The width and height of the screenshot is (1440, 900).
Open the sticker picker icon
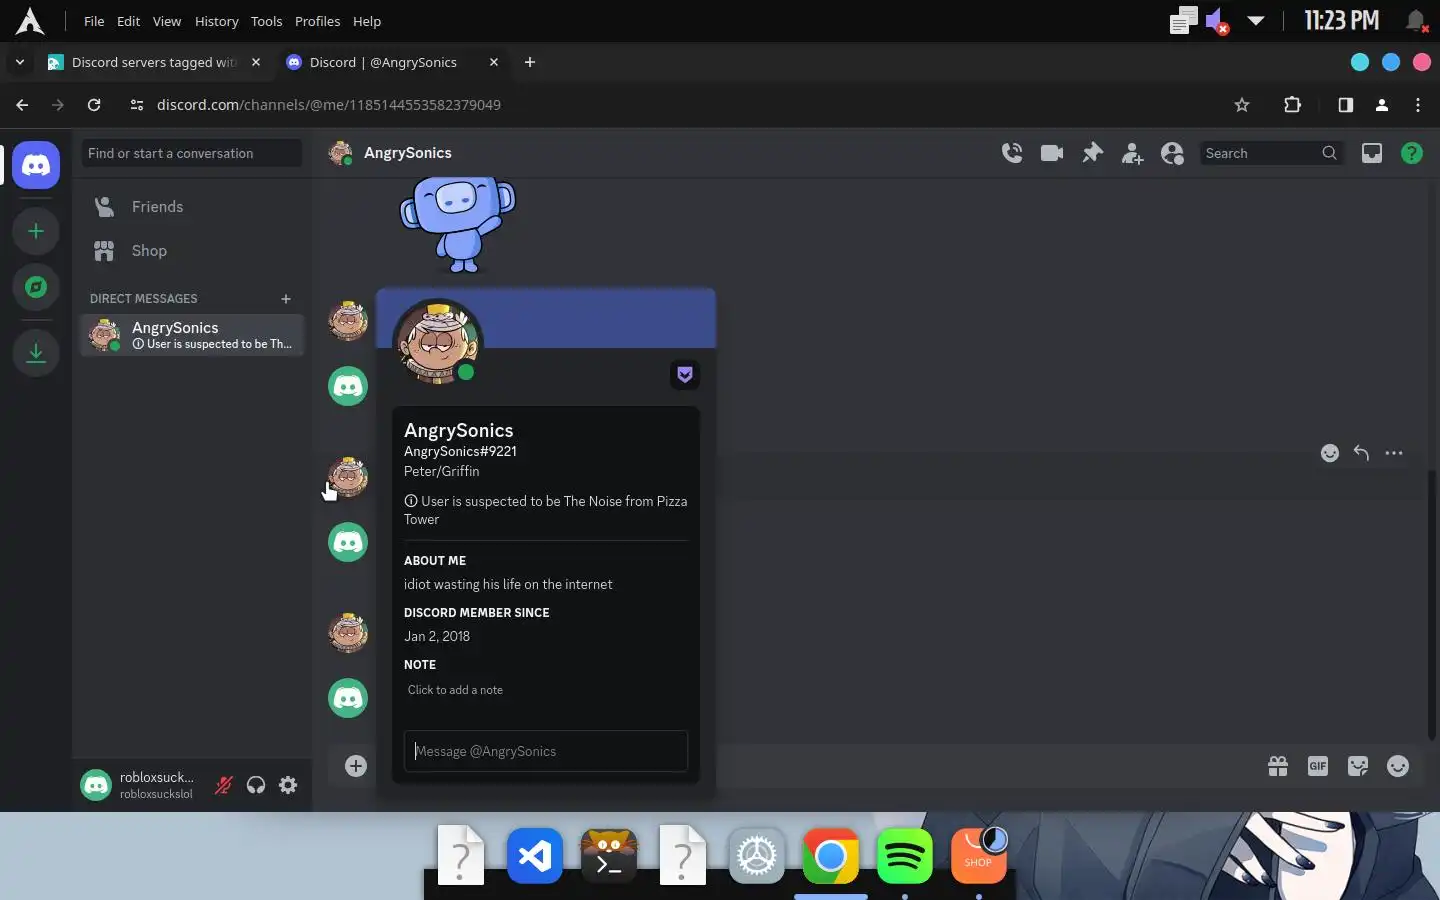click(1358, 766)
